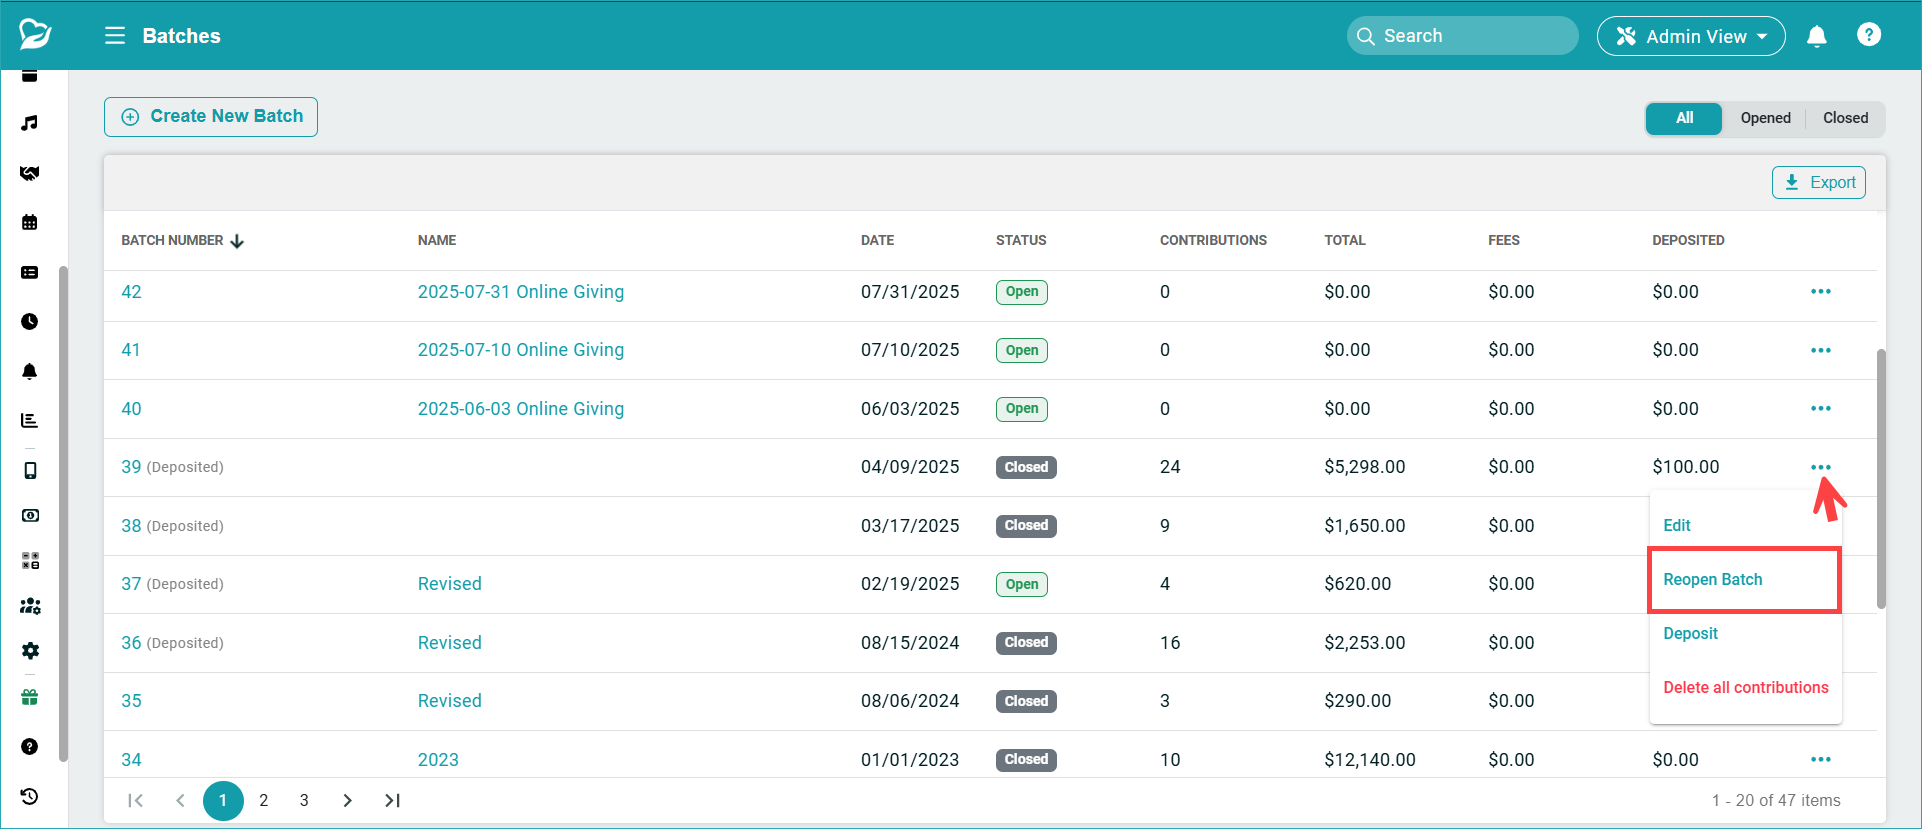
Task: Open the hamburger menu next to Batches
Action: click(115, 36)
